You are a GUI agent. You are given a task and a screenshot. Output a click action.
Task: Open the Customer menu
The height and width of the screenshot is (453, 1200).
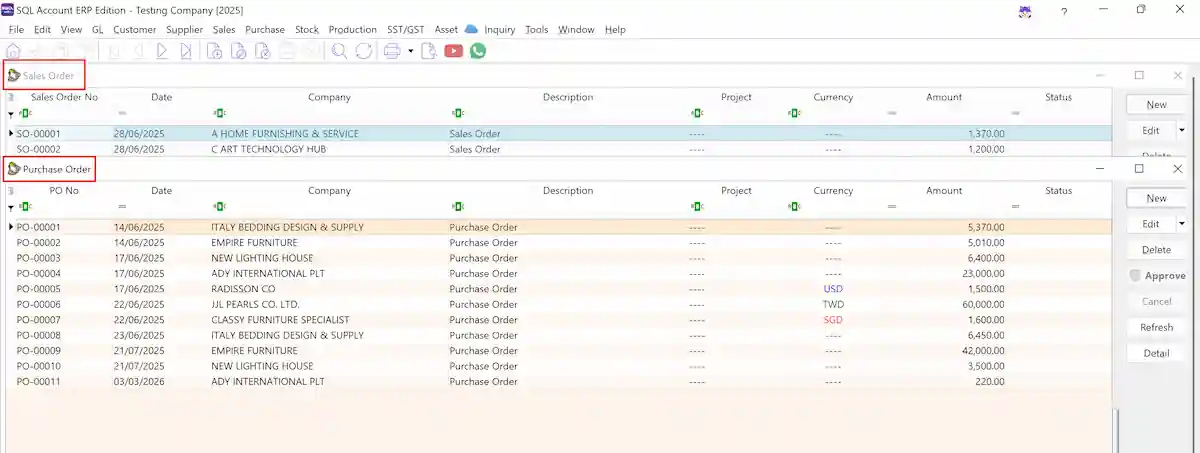point(134,29)
